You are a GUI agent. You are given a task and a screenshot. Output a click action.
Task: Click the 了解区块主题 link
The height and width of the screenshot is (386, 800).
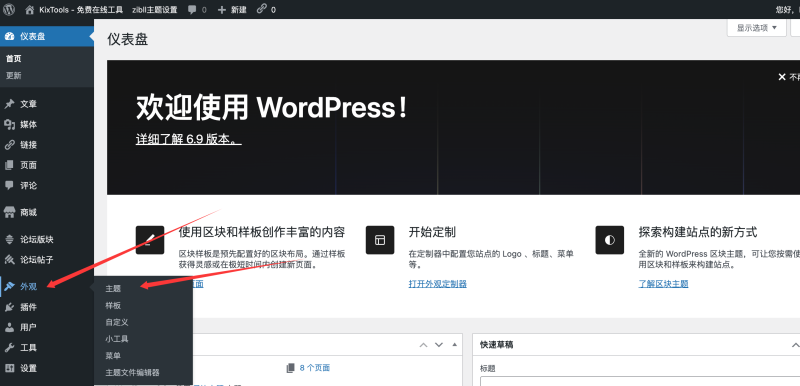(663, 284)
